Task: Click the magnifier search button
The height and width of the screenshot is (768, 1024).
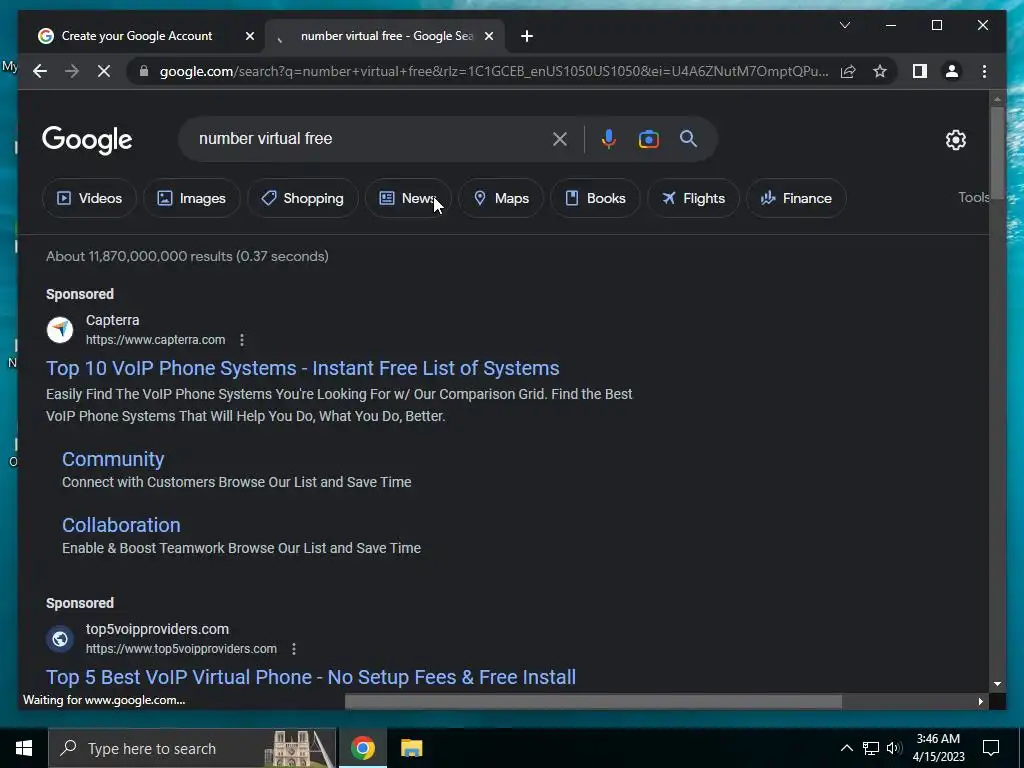Action: [x=688, y=138]
